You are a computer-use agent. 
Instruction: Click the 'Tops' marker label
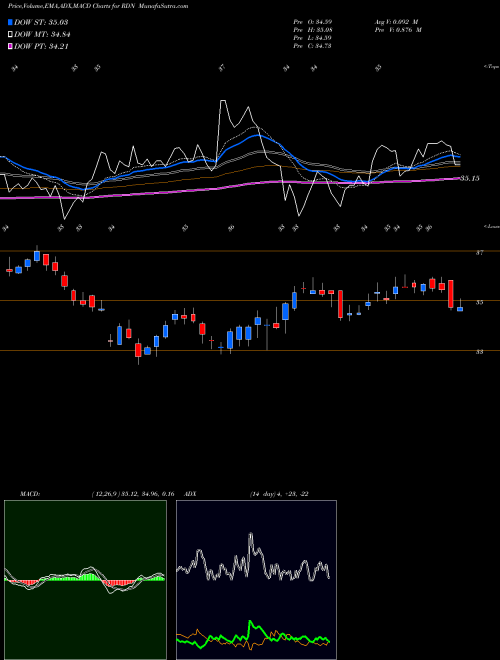[x=492, y=67]
